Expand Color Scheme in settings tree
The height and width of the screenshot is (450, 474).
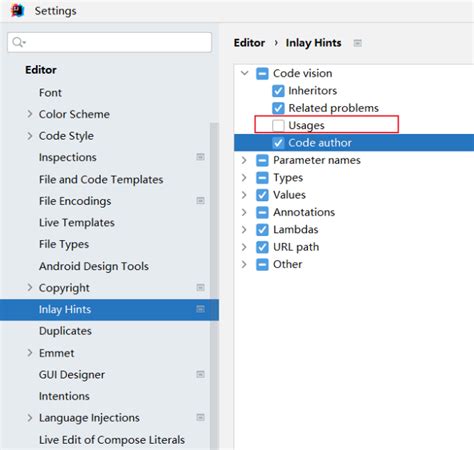[30, 114]
